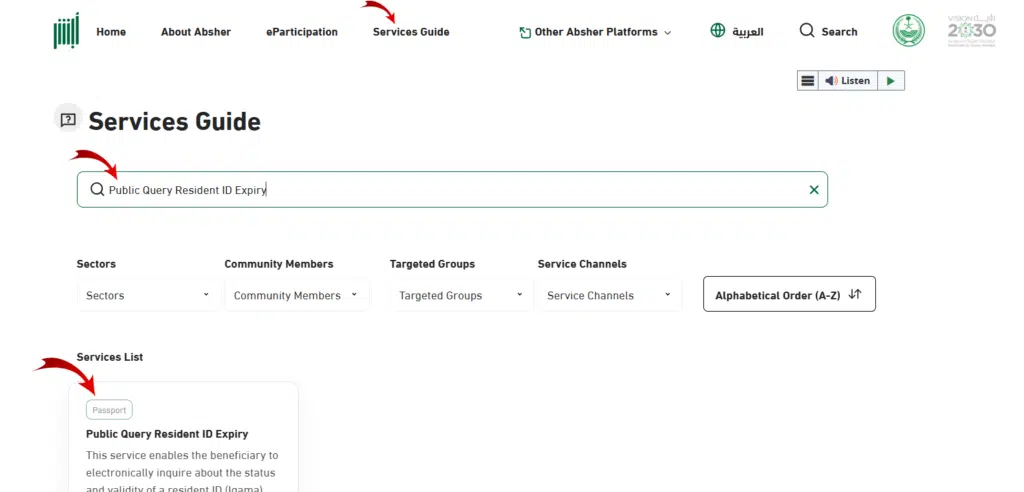Open the Targeted Groups dropdown
This screenshot has width=1024, height=492.
click(x=461, y=295)
